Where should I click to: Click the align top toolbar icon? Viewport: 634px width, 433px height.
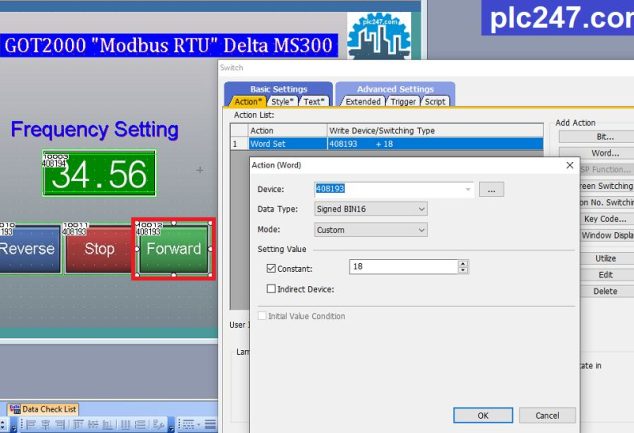[x=78, y=425]
